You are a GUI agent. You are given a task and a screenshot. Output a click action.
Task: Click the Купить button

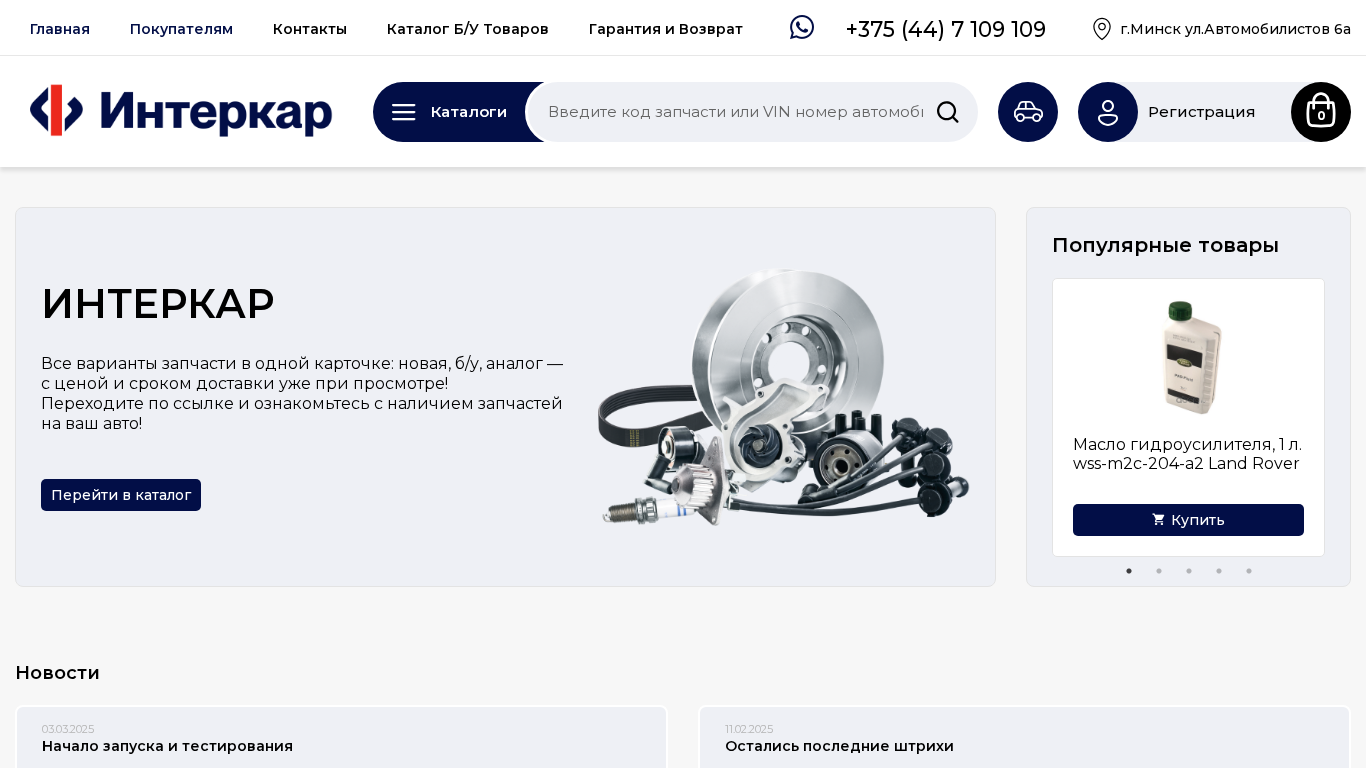pyautogui.click(x=1188, y=520)
